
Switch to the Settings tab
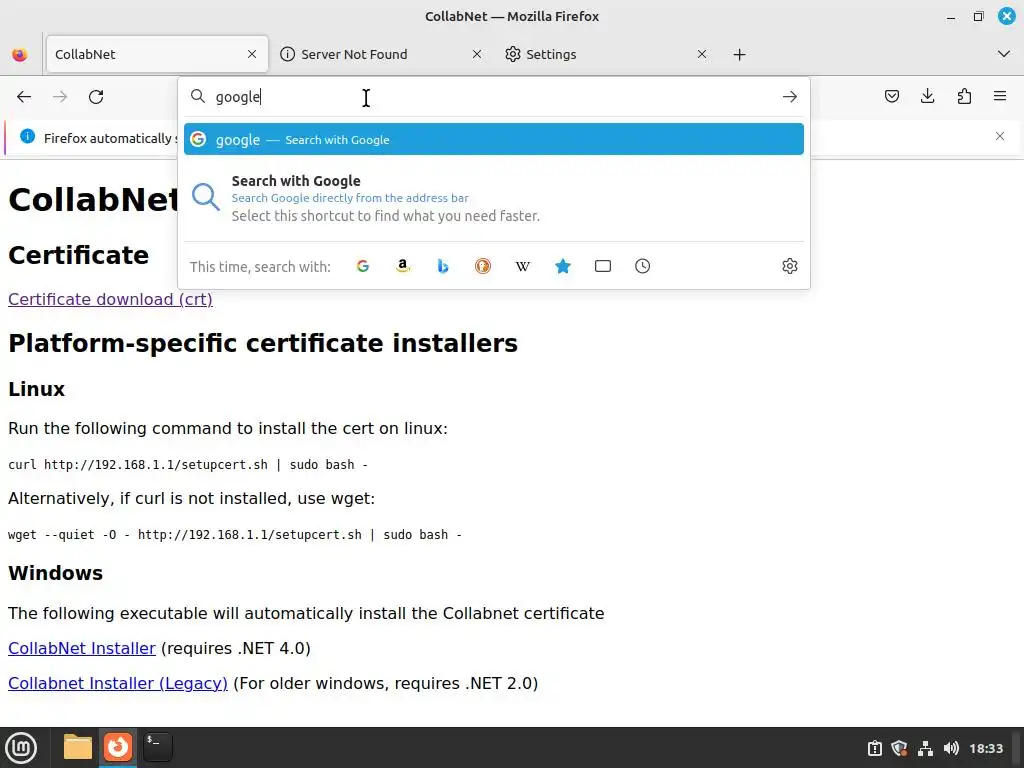point(607,54)
